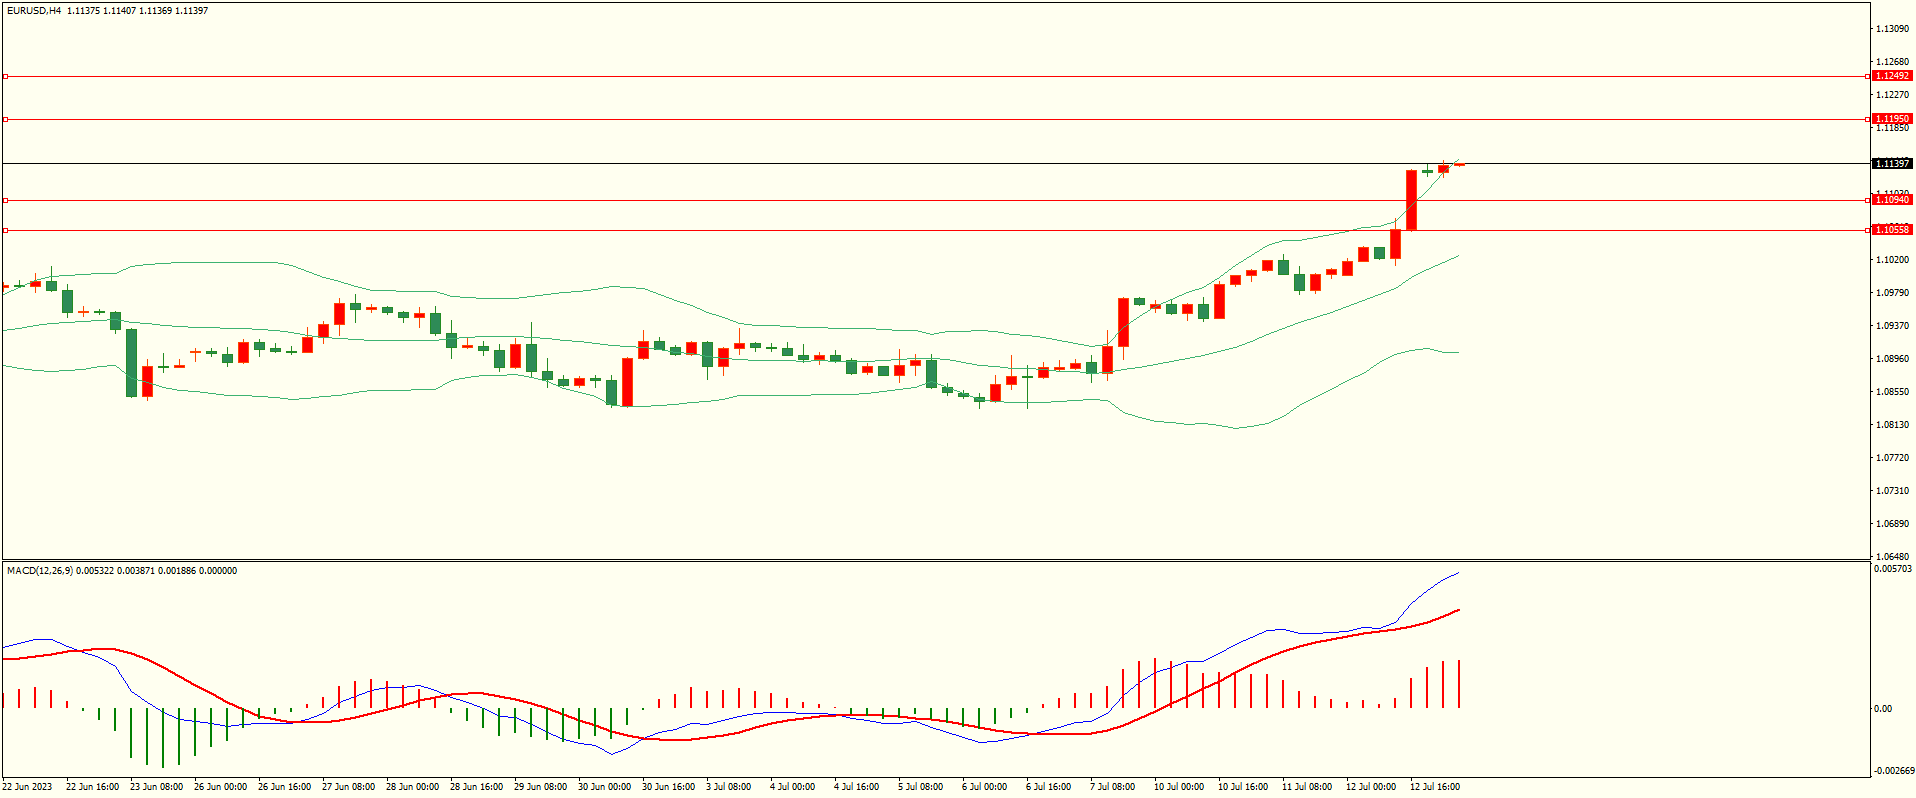Click the 1.08960 price scale value
Screen dimensions: 1916x798
1893,359
